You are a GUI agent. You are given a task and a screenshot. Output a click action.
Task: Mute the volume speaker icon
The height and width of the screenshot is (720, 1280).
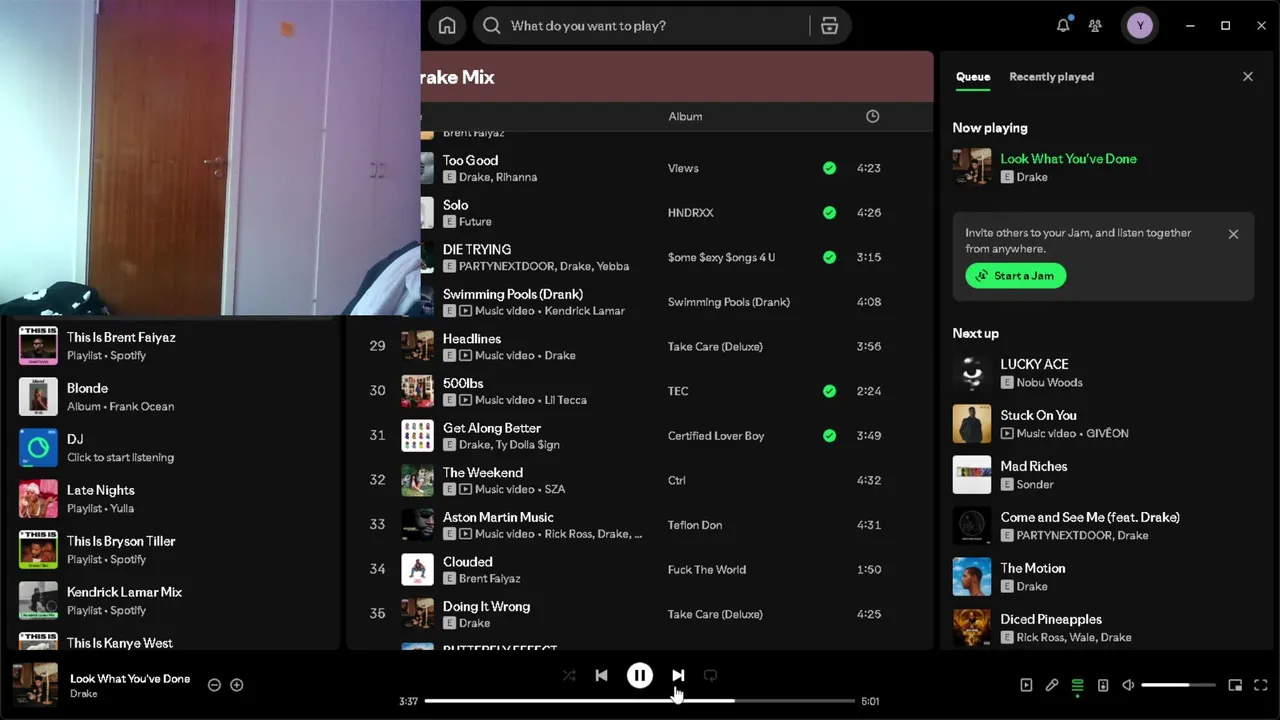pyautogui.click(x=1128, y=685)
